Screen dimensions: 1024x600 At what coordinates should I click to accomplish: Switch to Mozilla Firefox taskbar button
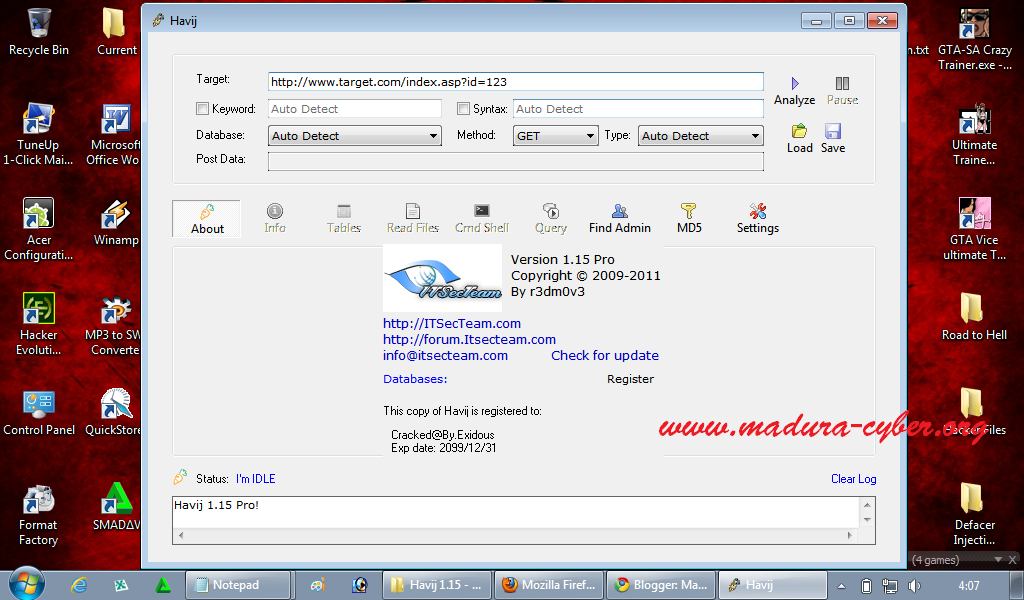[x=549, y=585]
